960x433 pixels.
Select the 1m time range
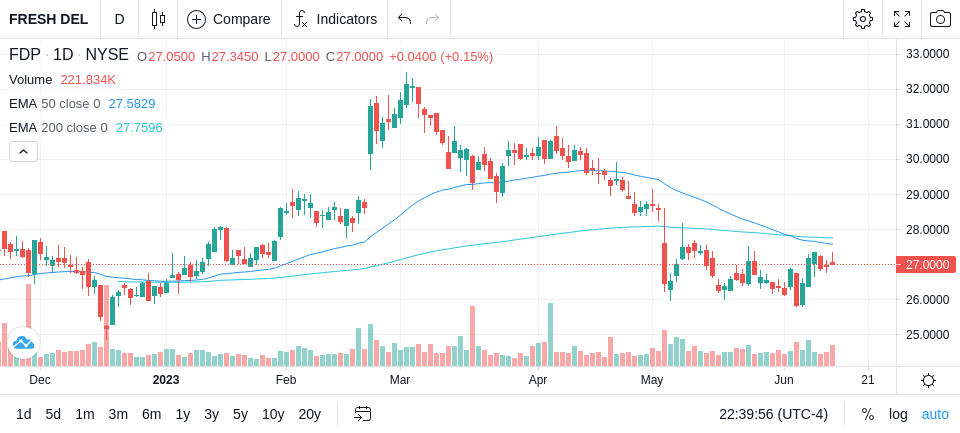84,415
